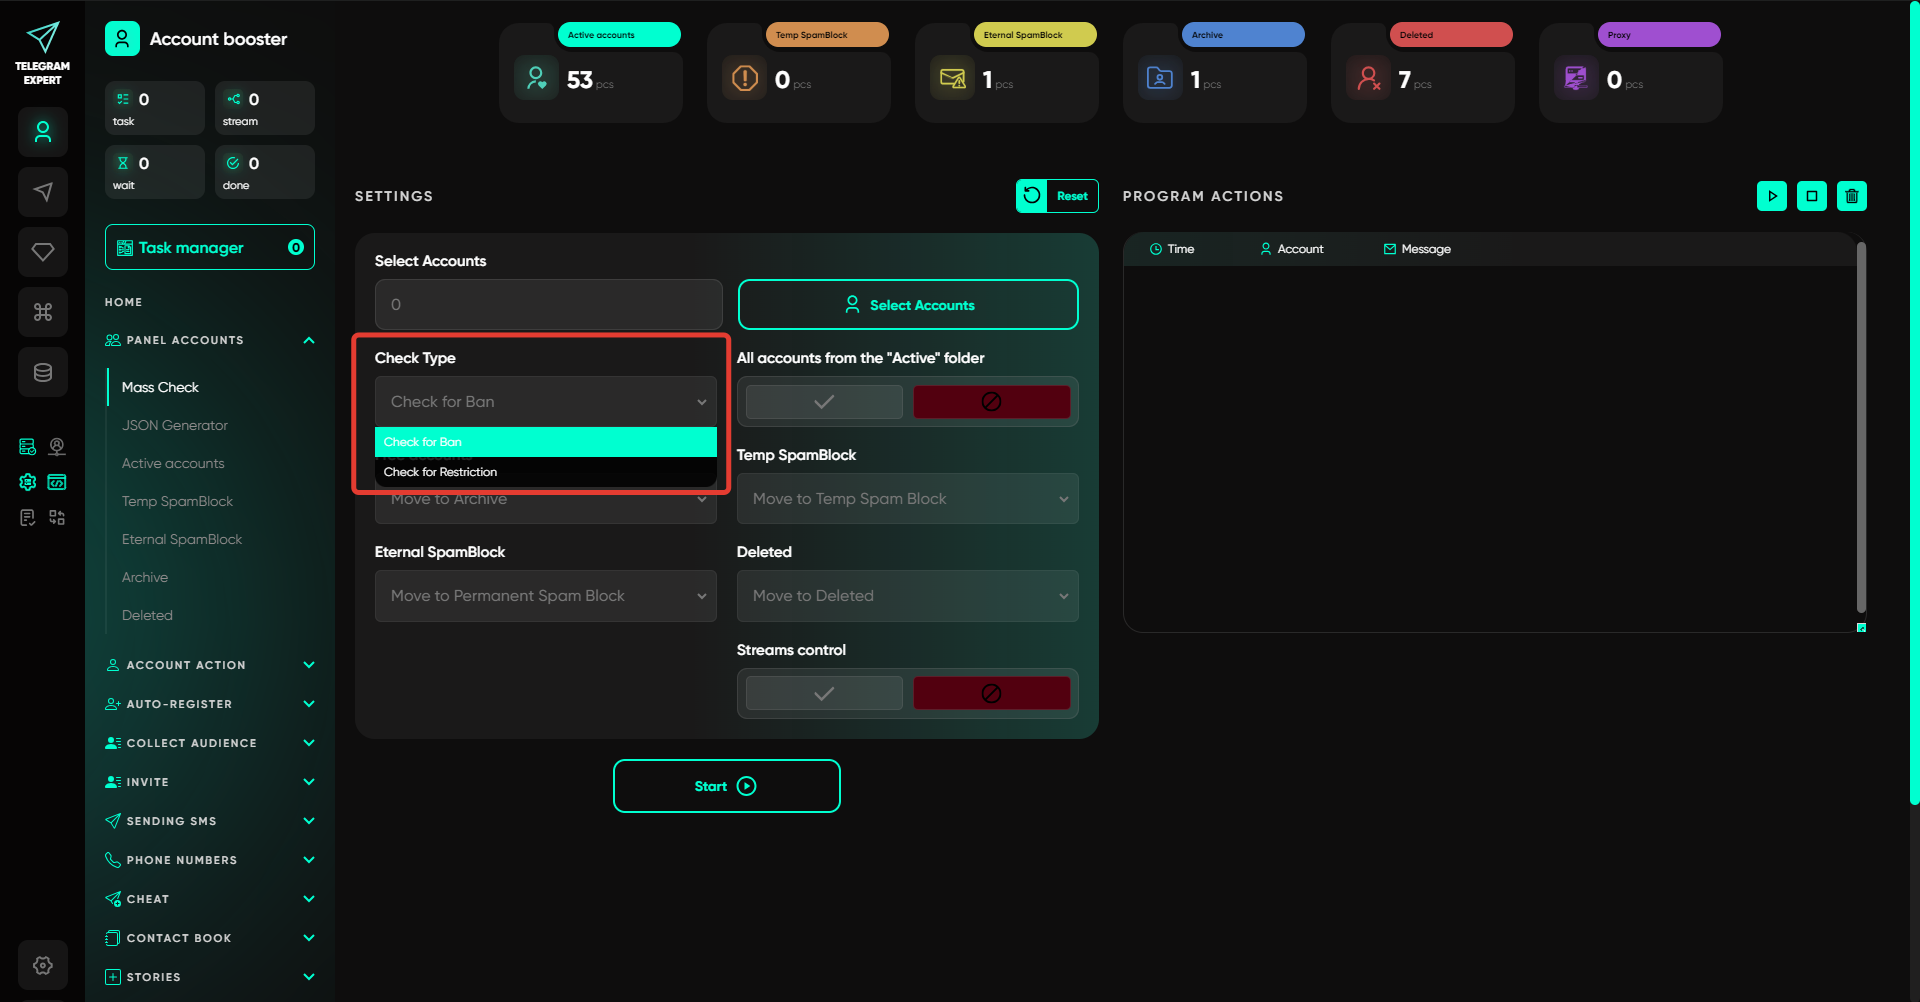Open the database icon in left sidebar
Viewport: 1920px width, 1002px height.
click(x=43, y=372)
